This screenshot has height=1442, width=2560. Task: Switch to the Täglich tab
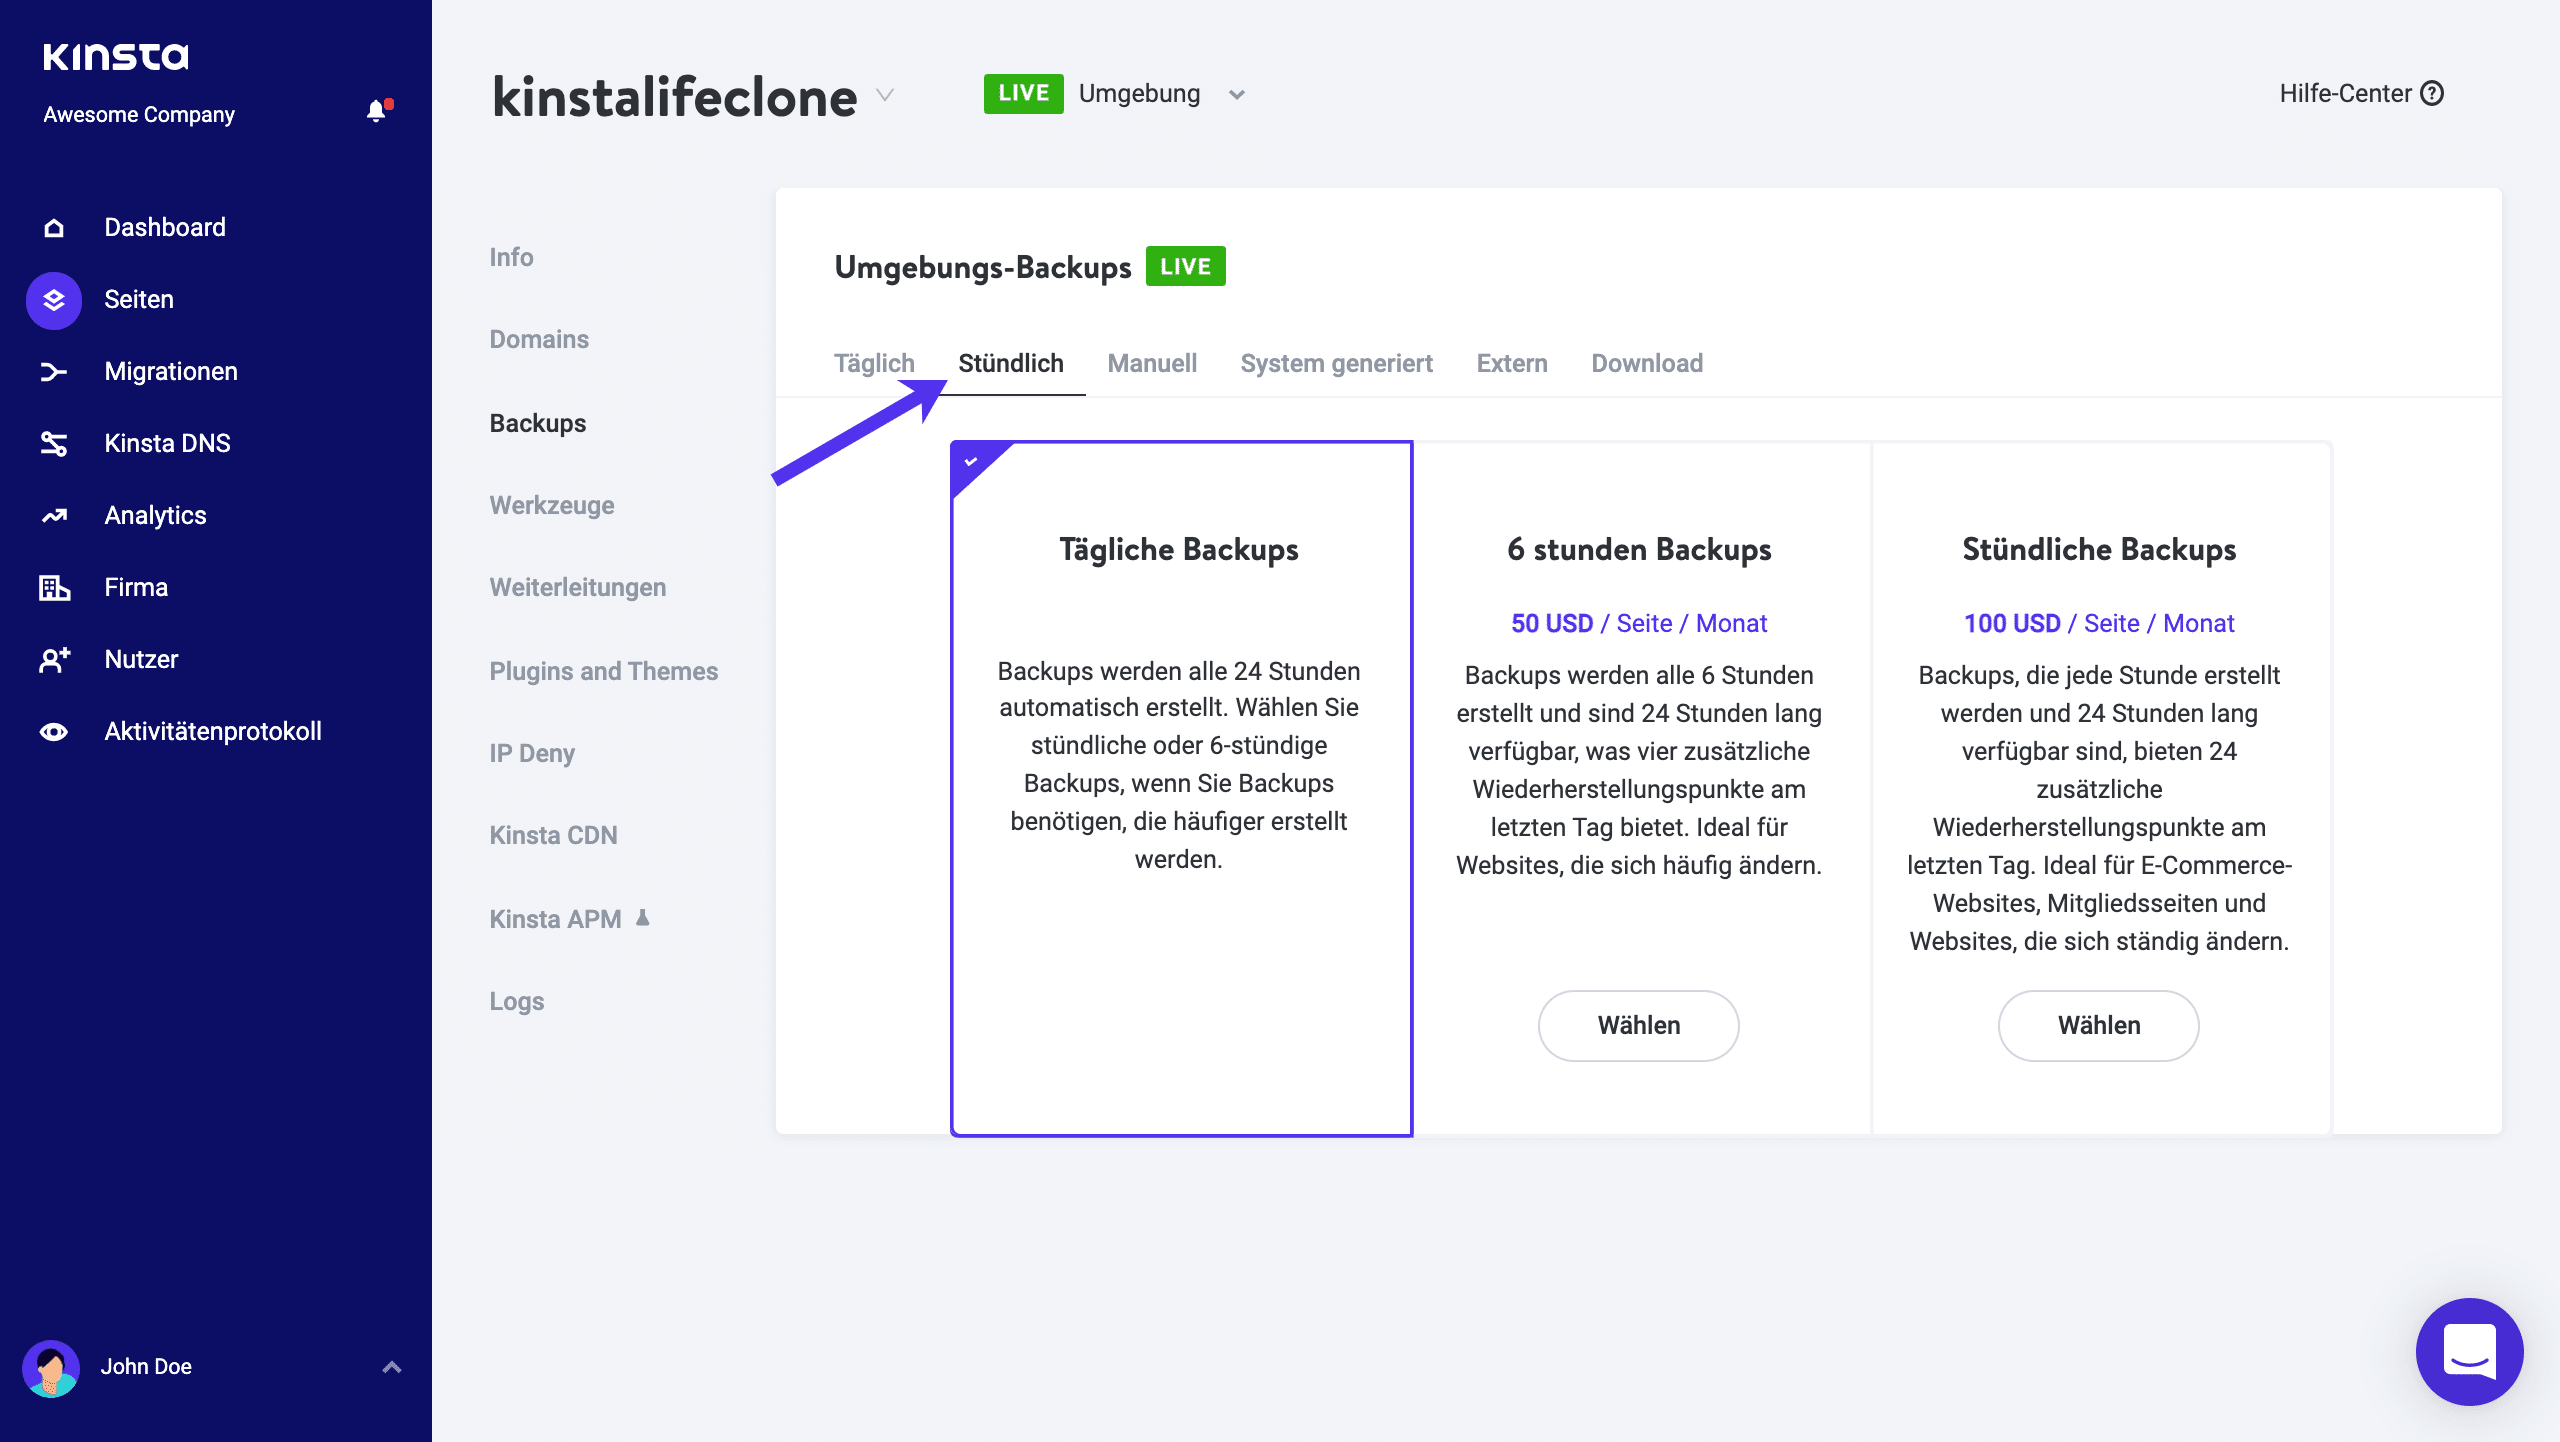point(874,363)
